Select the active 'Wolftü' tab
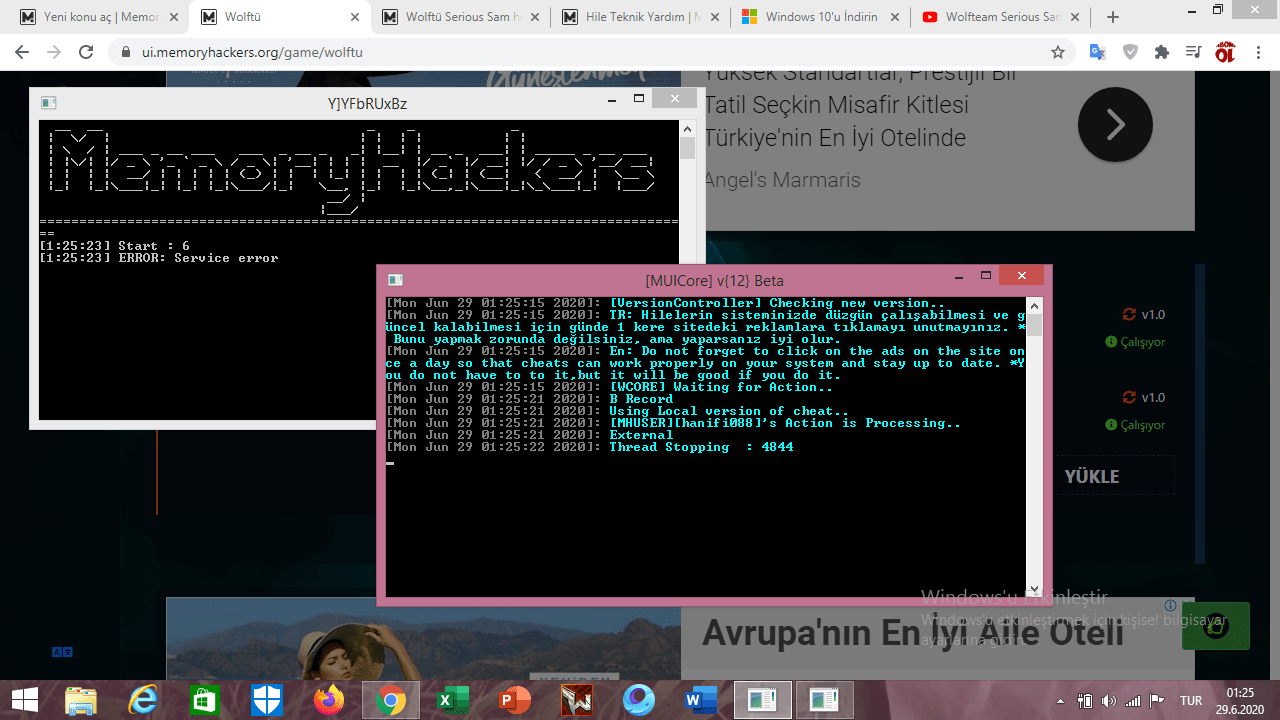The height and width of the screenshot is (720, 1280). [279, 17]
